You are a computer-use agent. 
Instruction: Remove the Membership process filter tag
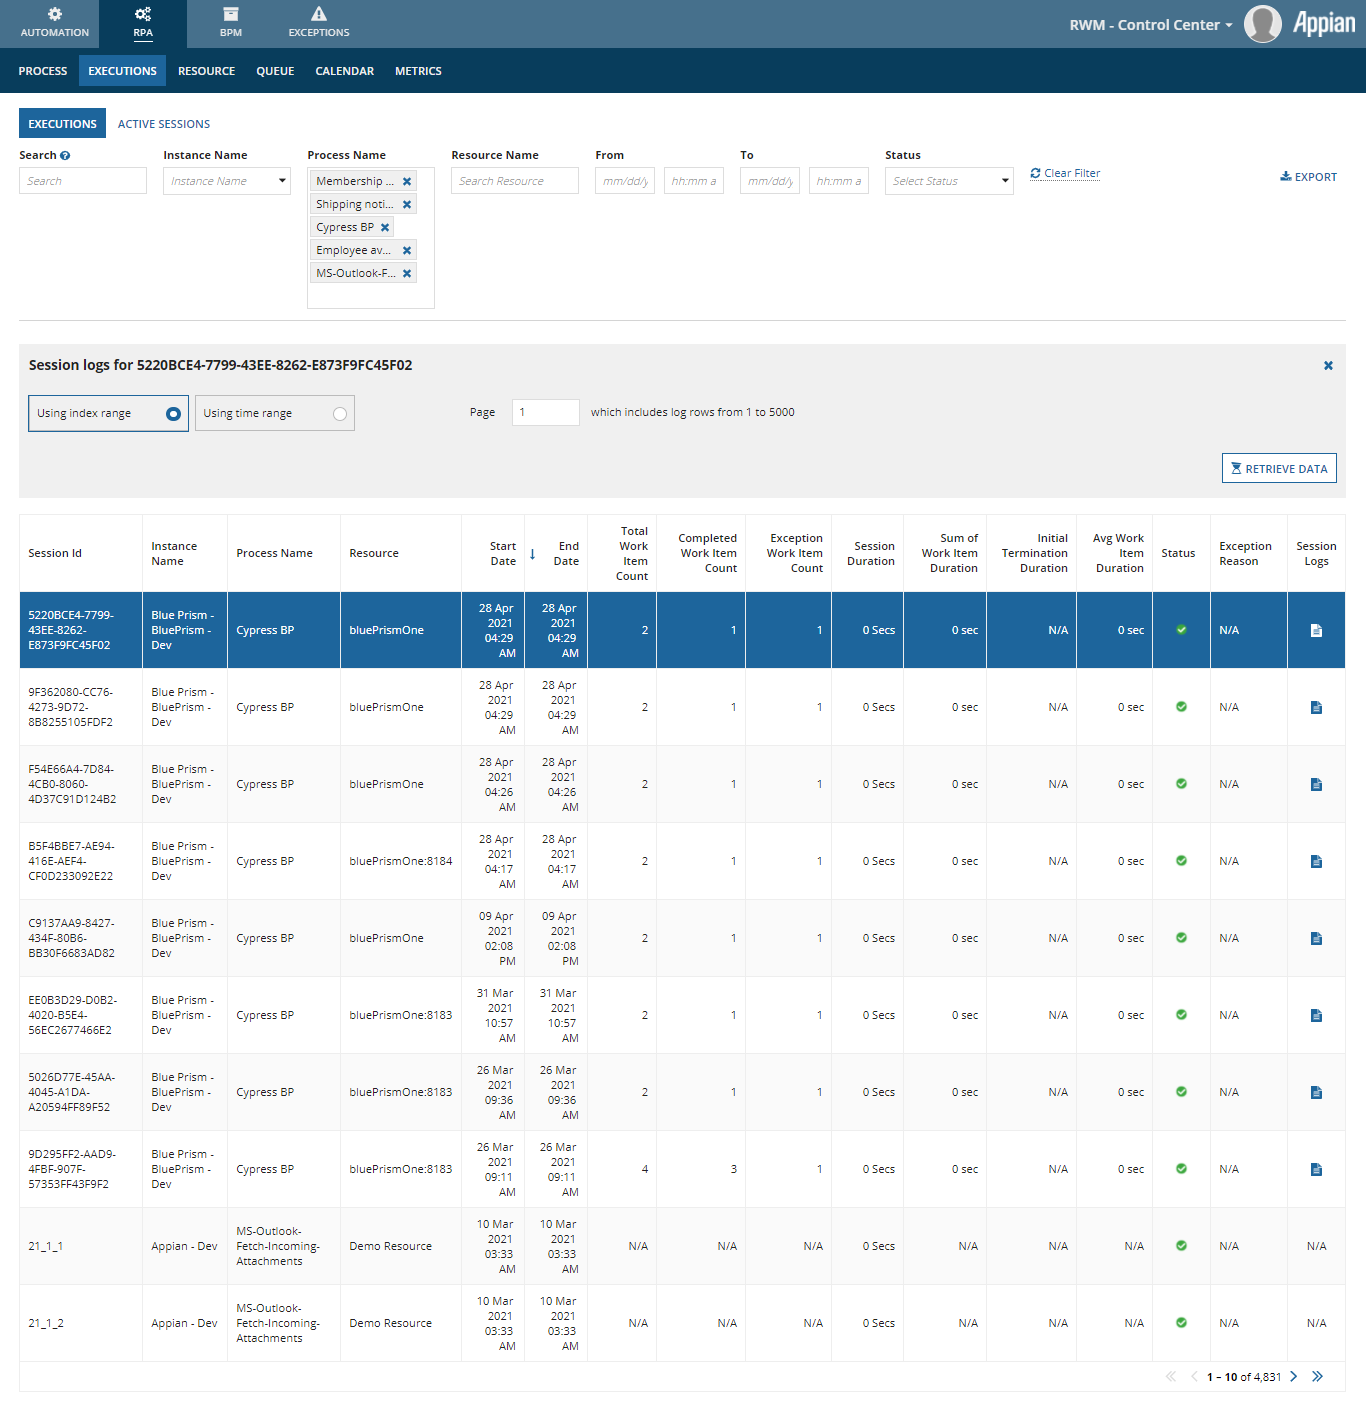pyautogui.click(x=407, y=181)
